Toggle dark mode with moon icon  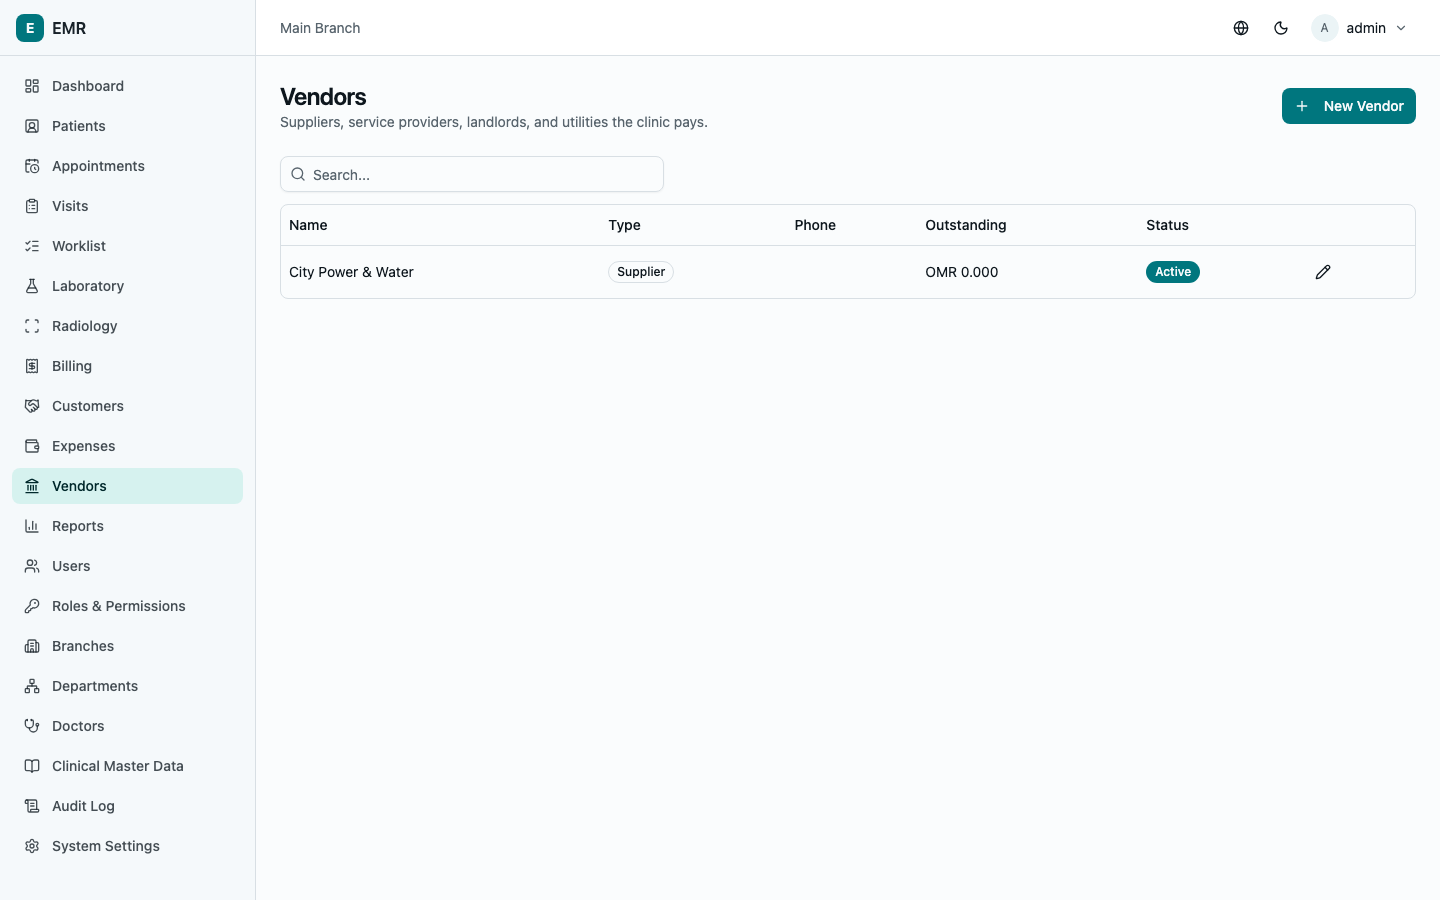coord(1281,28)
